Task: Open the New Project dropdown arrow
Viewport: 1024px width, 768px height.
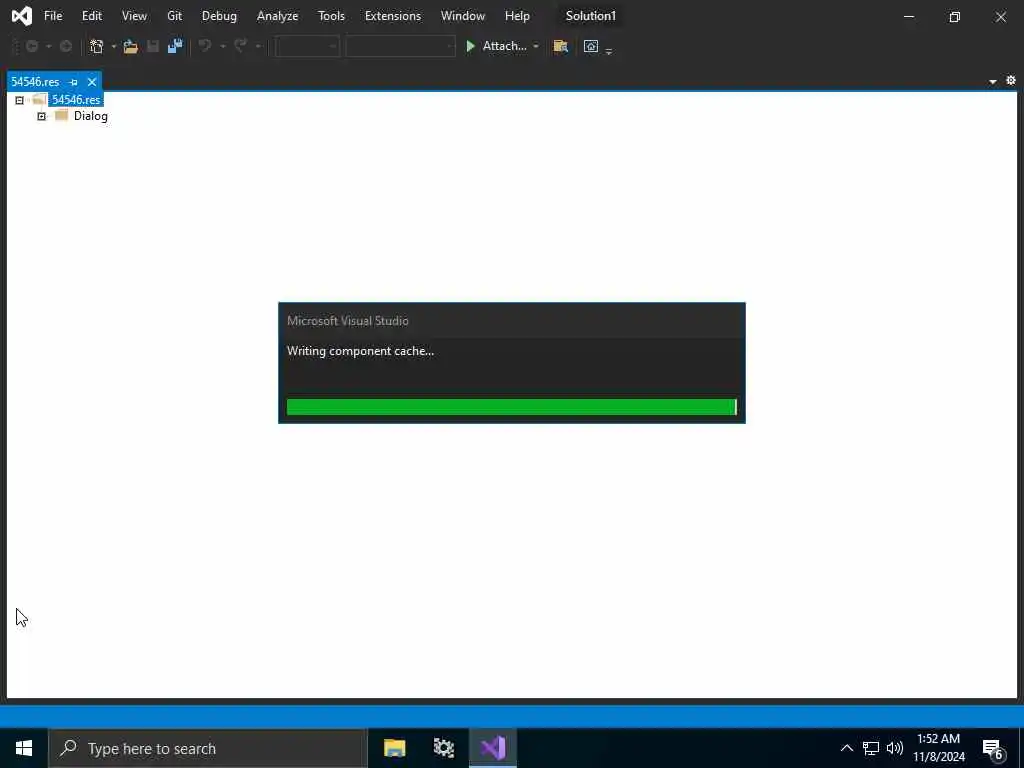Action: pos(114,46)
